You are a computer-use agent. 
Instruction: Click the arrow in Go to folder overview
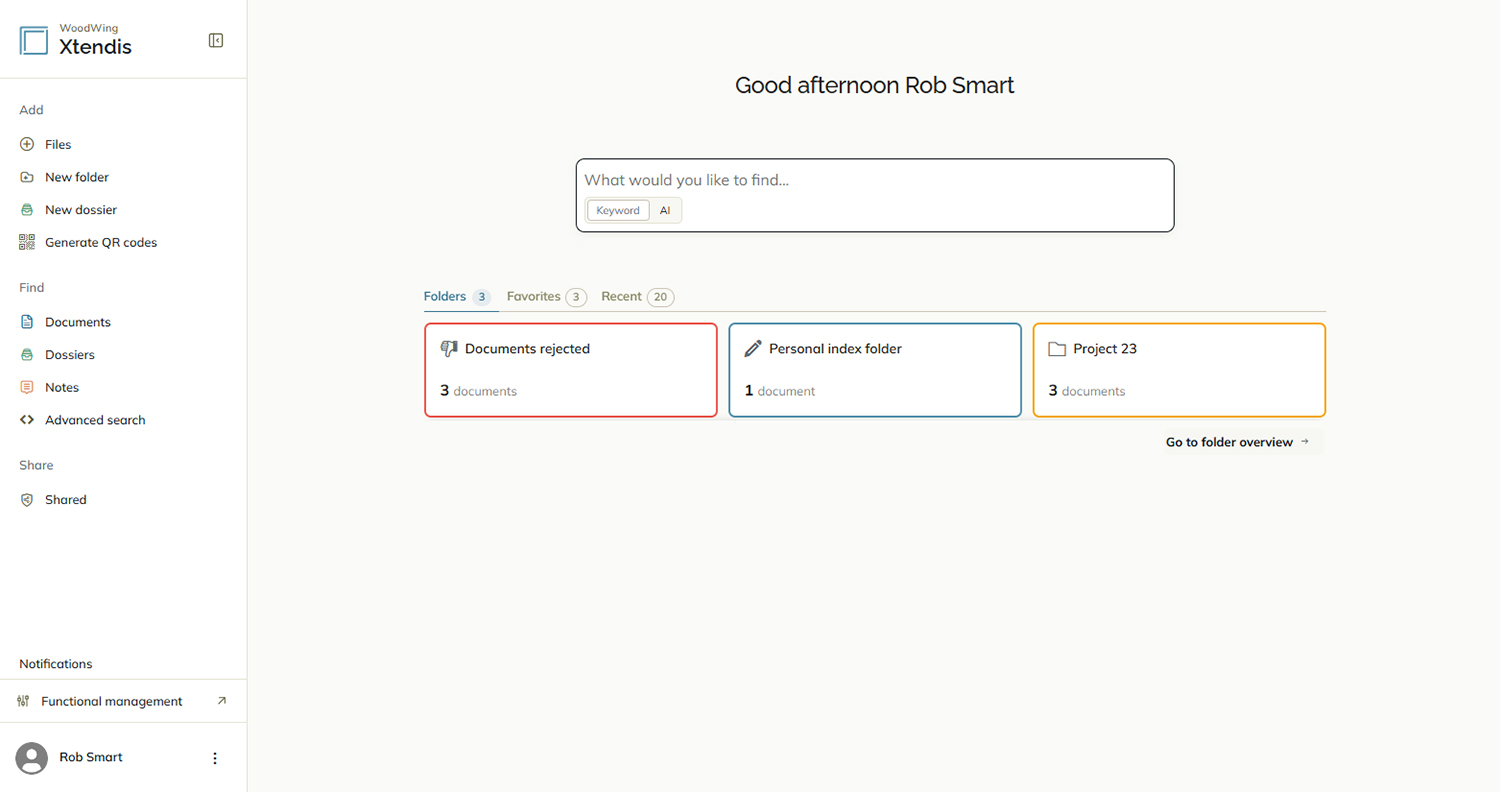[x=1305, y=441]
